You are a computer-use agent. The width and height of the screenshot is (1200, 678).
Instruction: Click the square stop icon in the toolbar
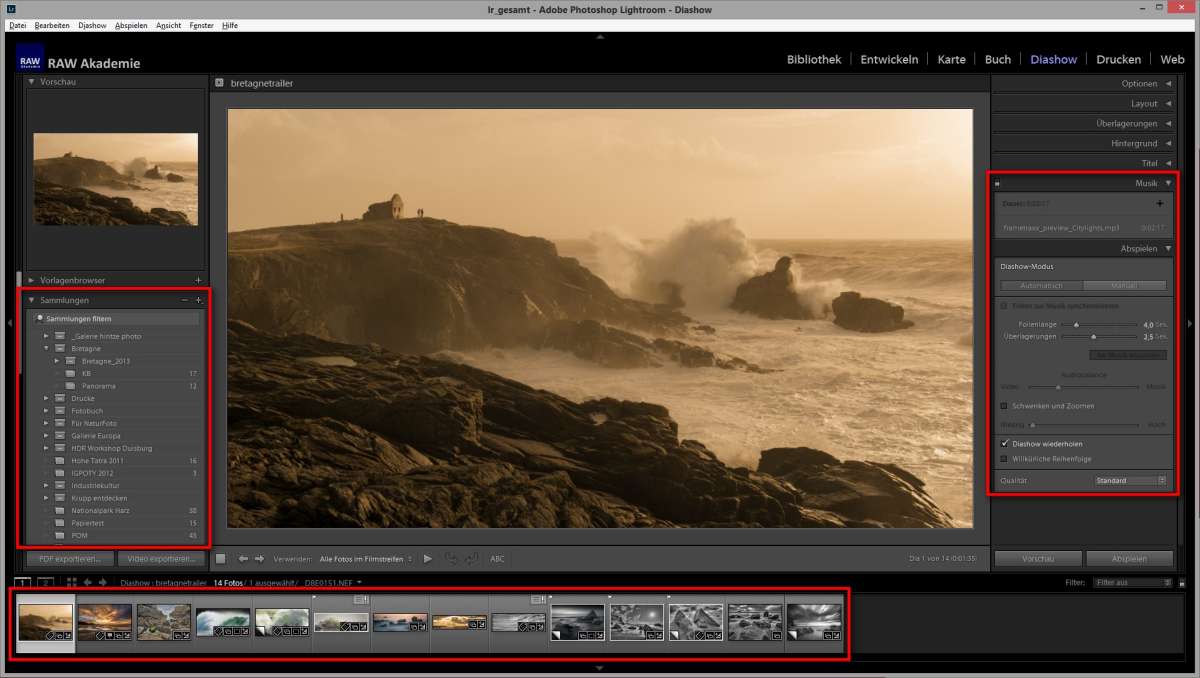click(220, 559)
